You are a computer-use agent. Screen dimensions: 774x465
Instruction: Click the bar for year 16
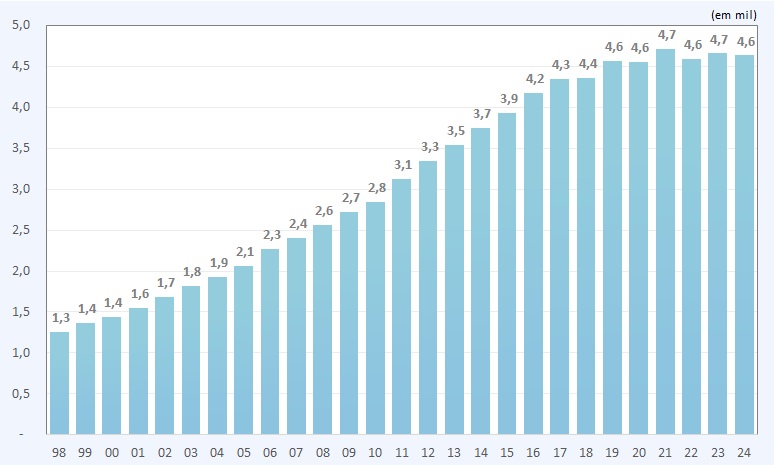533,264
